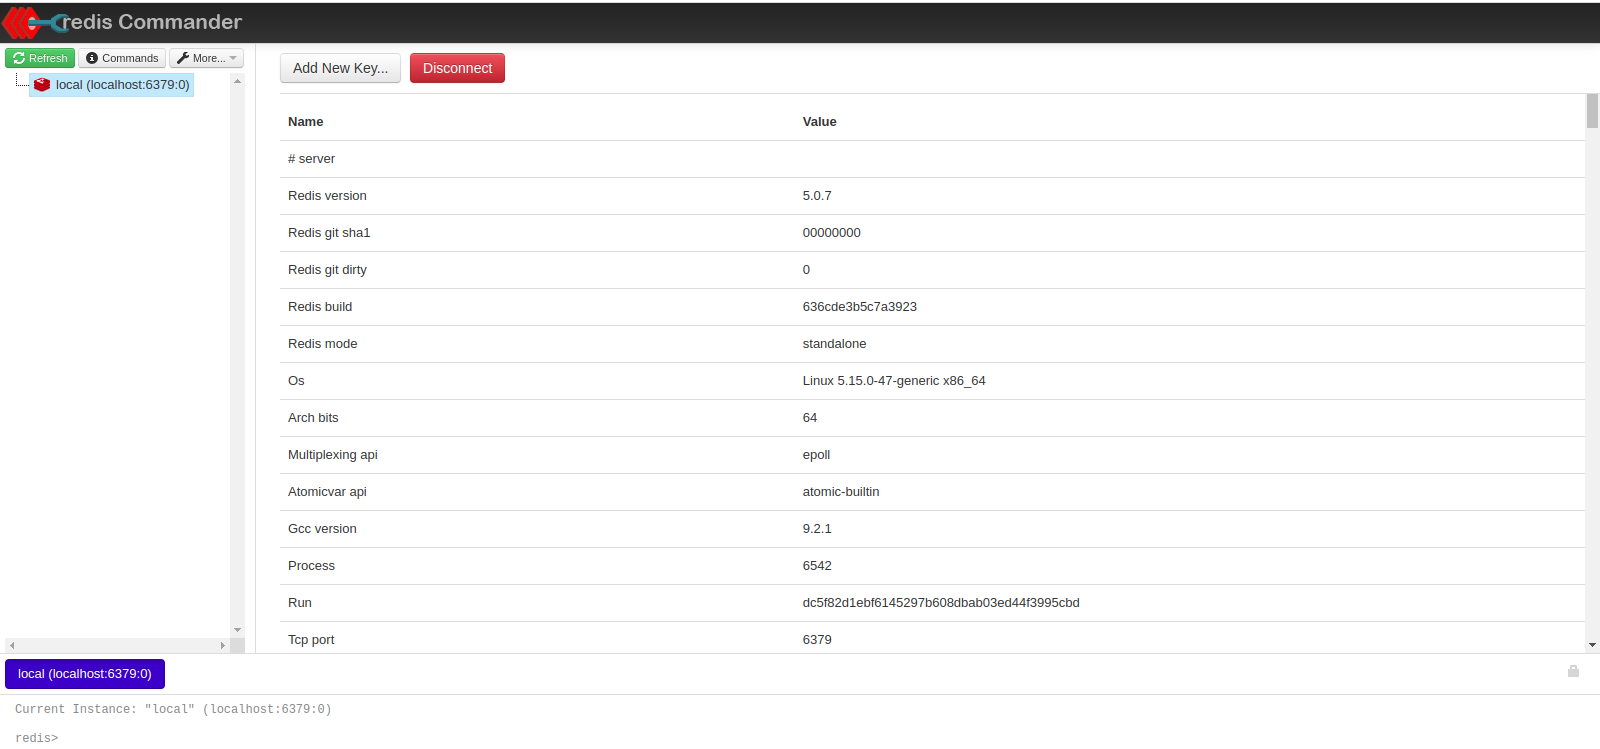Click tree panel scroll-left arrow

click(12, 646)
